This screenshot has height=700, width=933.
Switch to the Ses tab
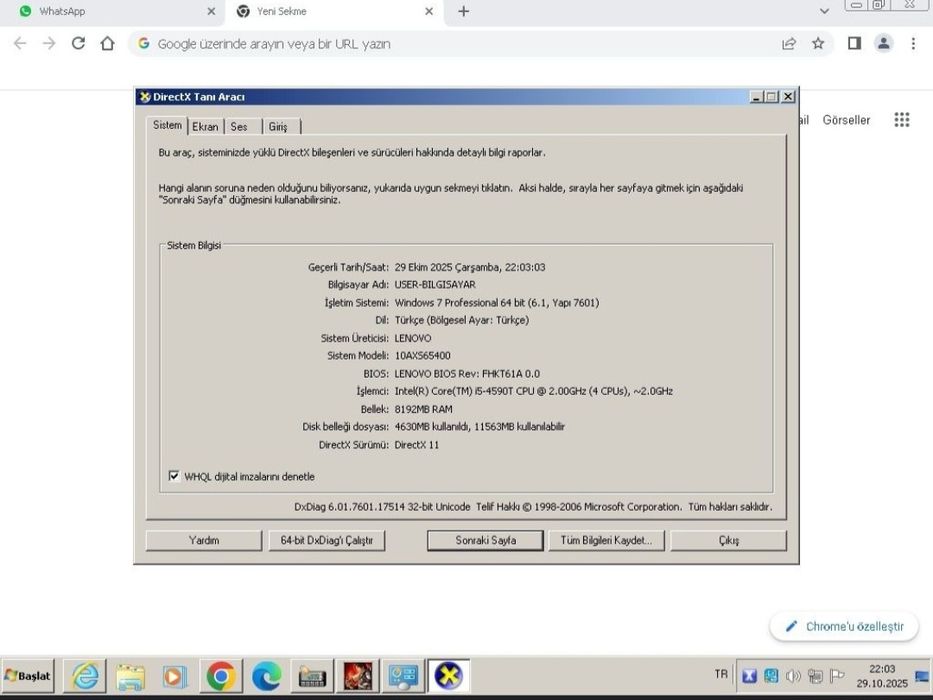239,127
